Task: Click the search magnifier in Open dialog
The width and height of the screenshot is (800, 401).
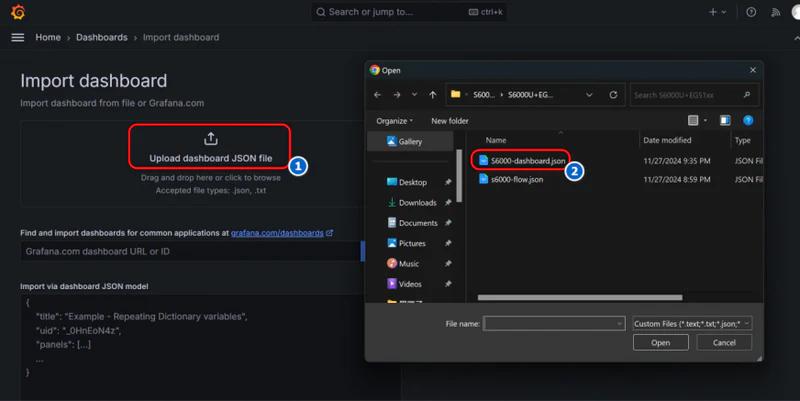Action: [x=747, y=95]
